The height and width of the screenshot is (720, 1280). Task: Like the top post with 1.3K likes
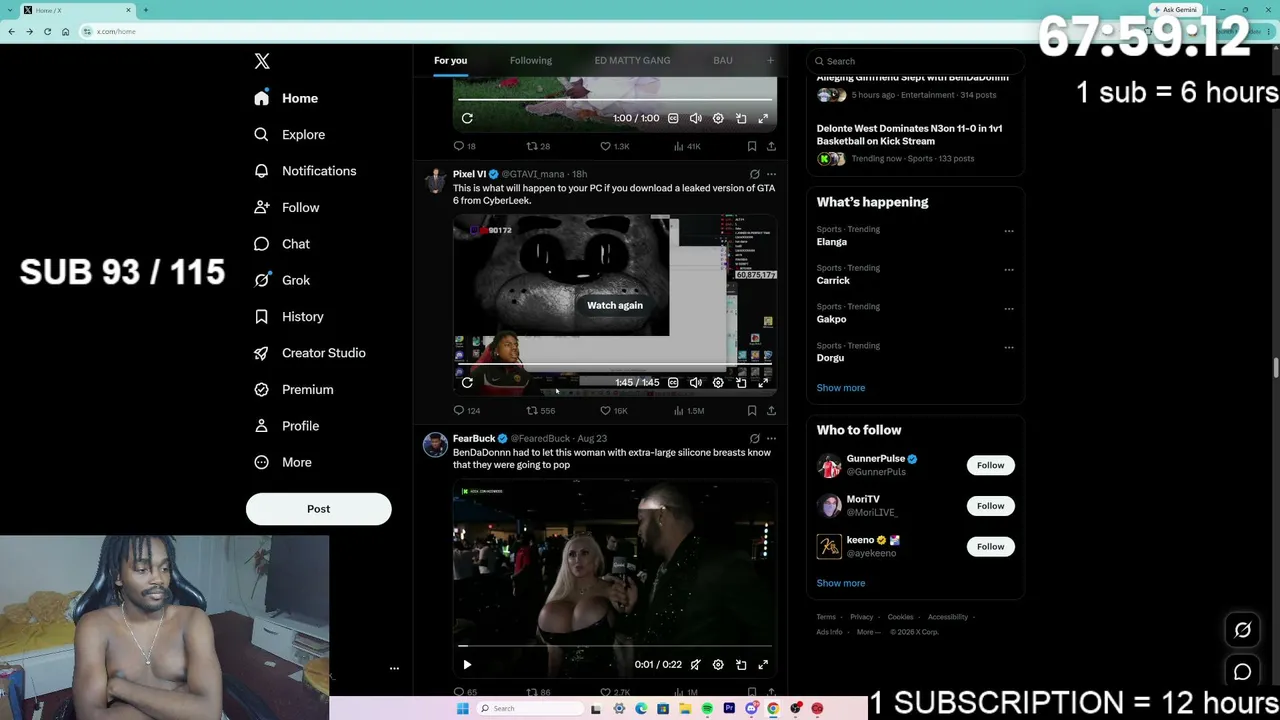tap(614, 146)
